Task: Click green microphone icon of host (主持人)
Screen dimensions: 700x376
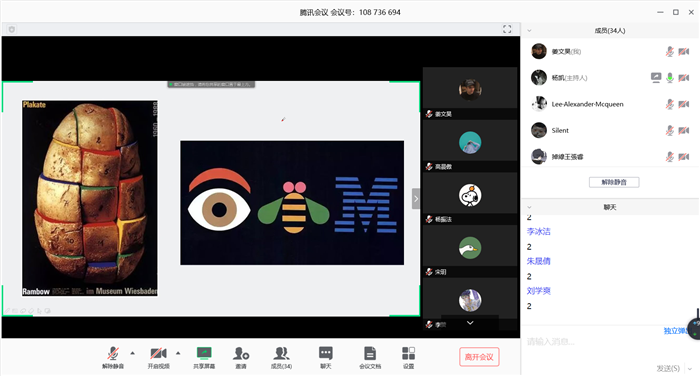Action: [670, 78]
